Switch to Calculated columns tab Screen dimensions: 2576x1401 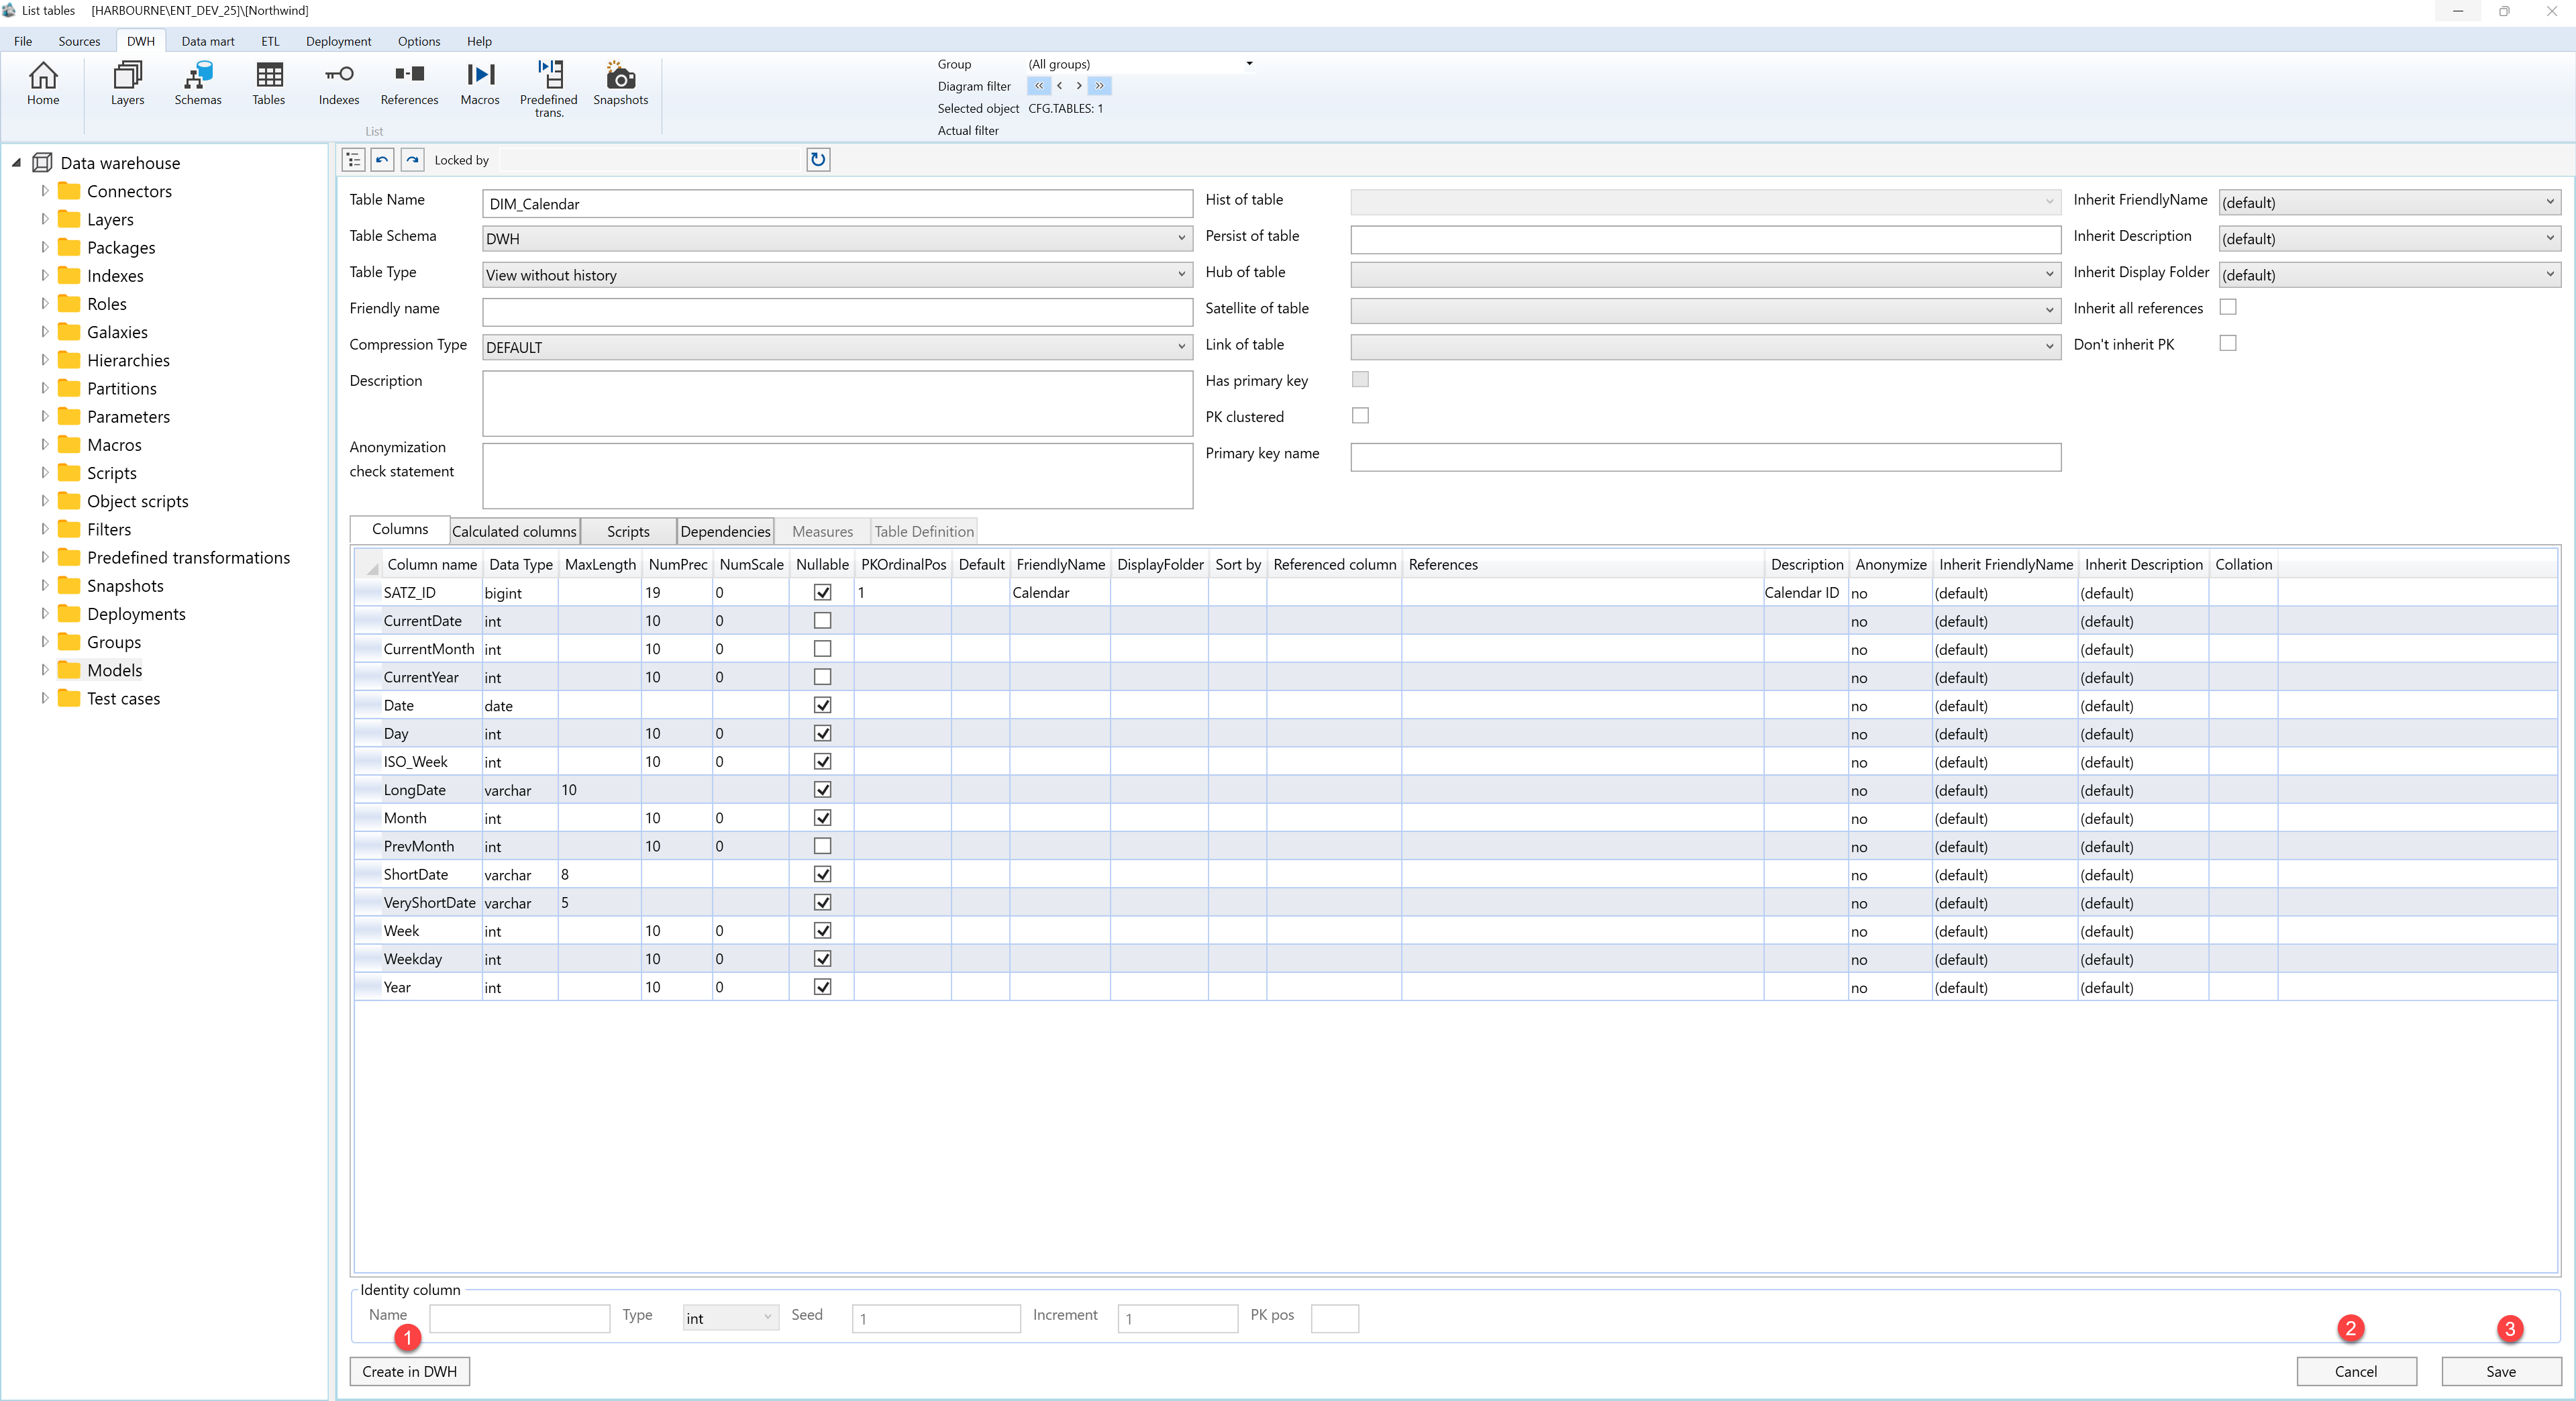514,531
